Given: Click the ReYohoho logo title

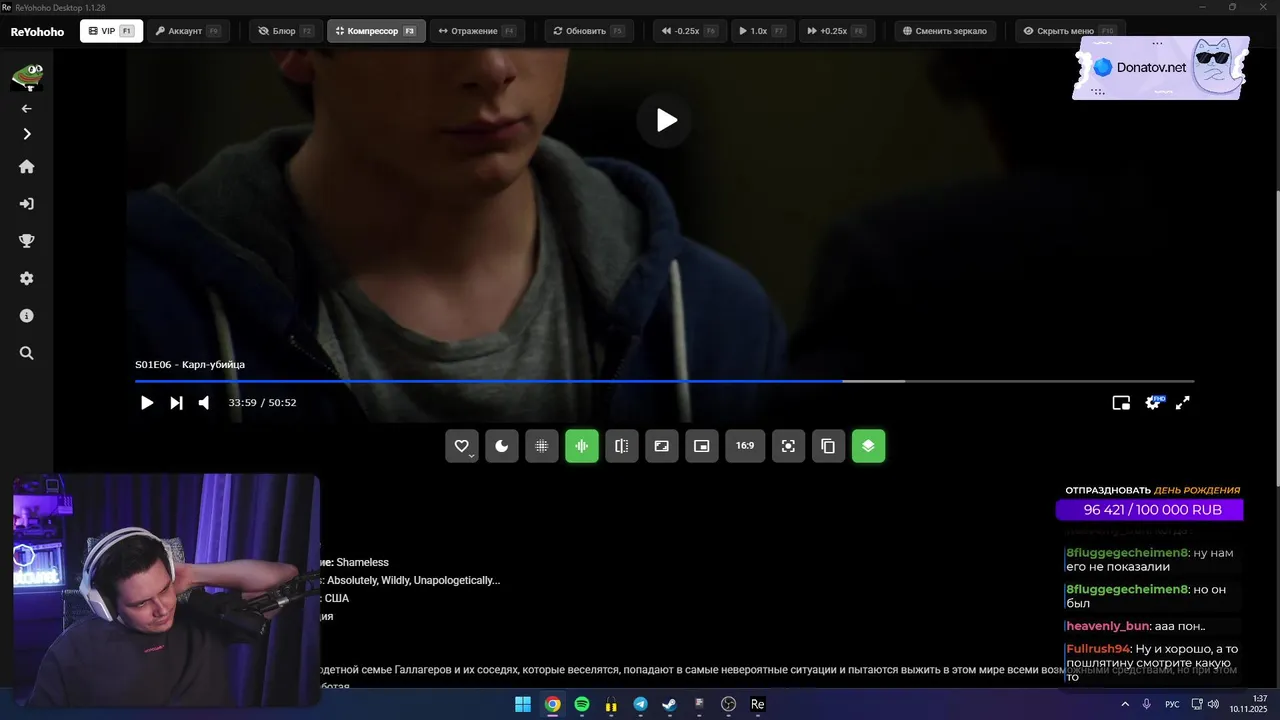Looking at the screenshot, I should 37,32.
